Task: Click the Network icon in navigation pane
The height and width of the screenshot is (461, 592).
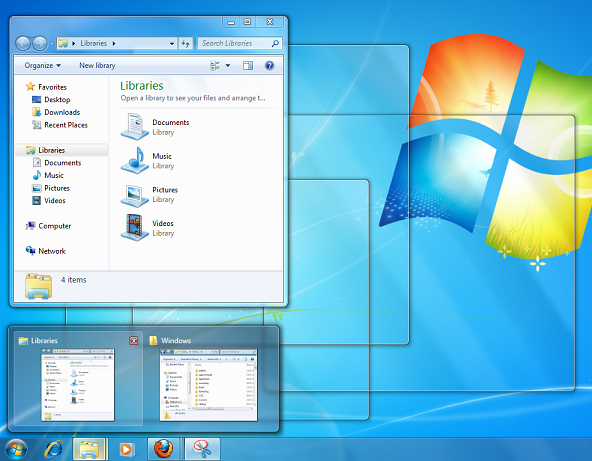Action: [30, 251]
